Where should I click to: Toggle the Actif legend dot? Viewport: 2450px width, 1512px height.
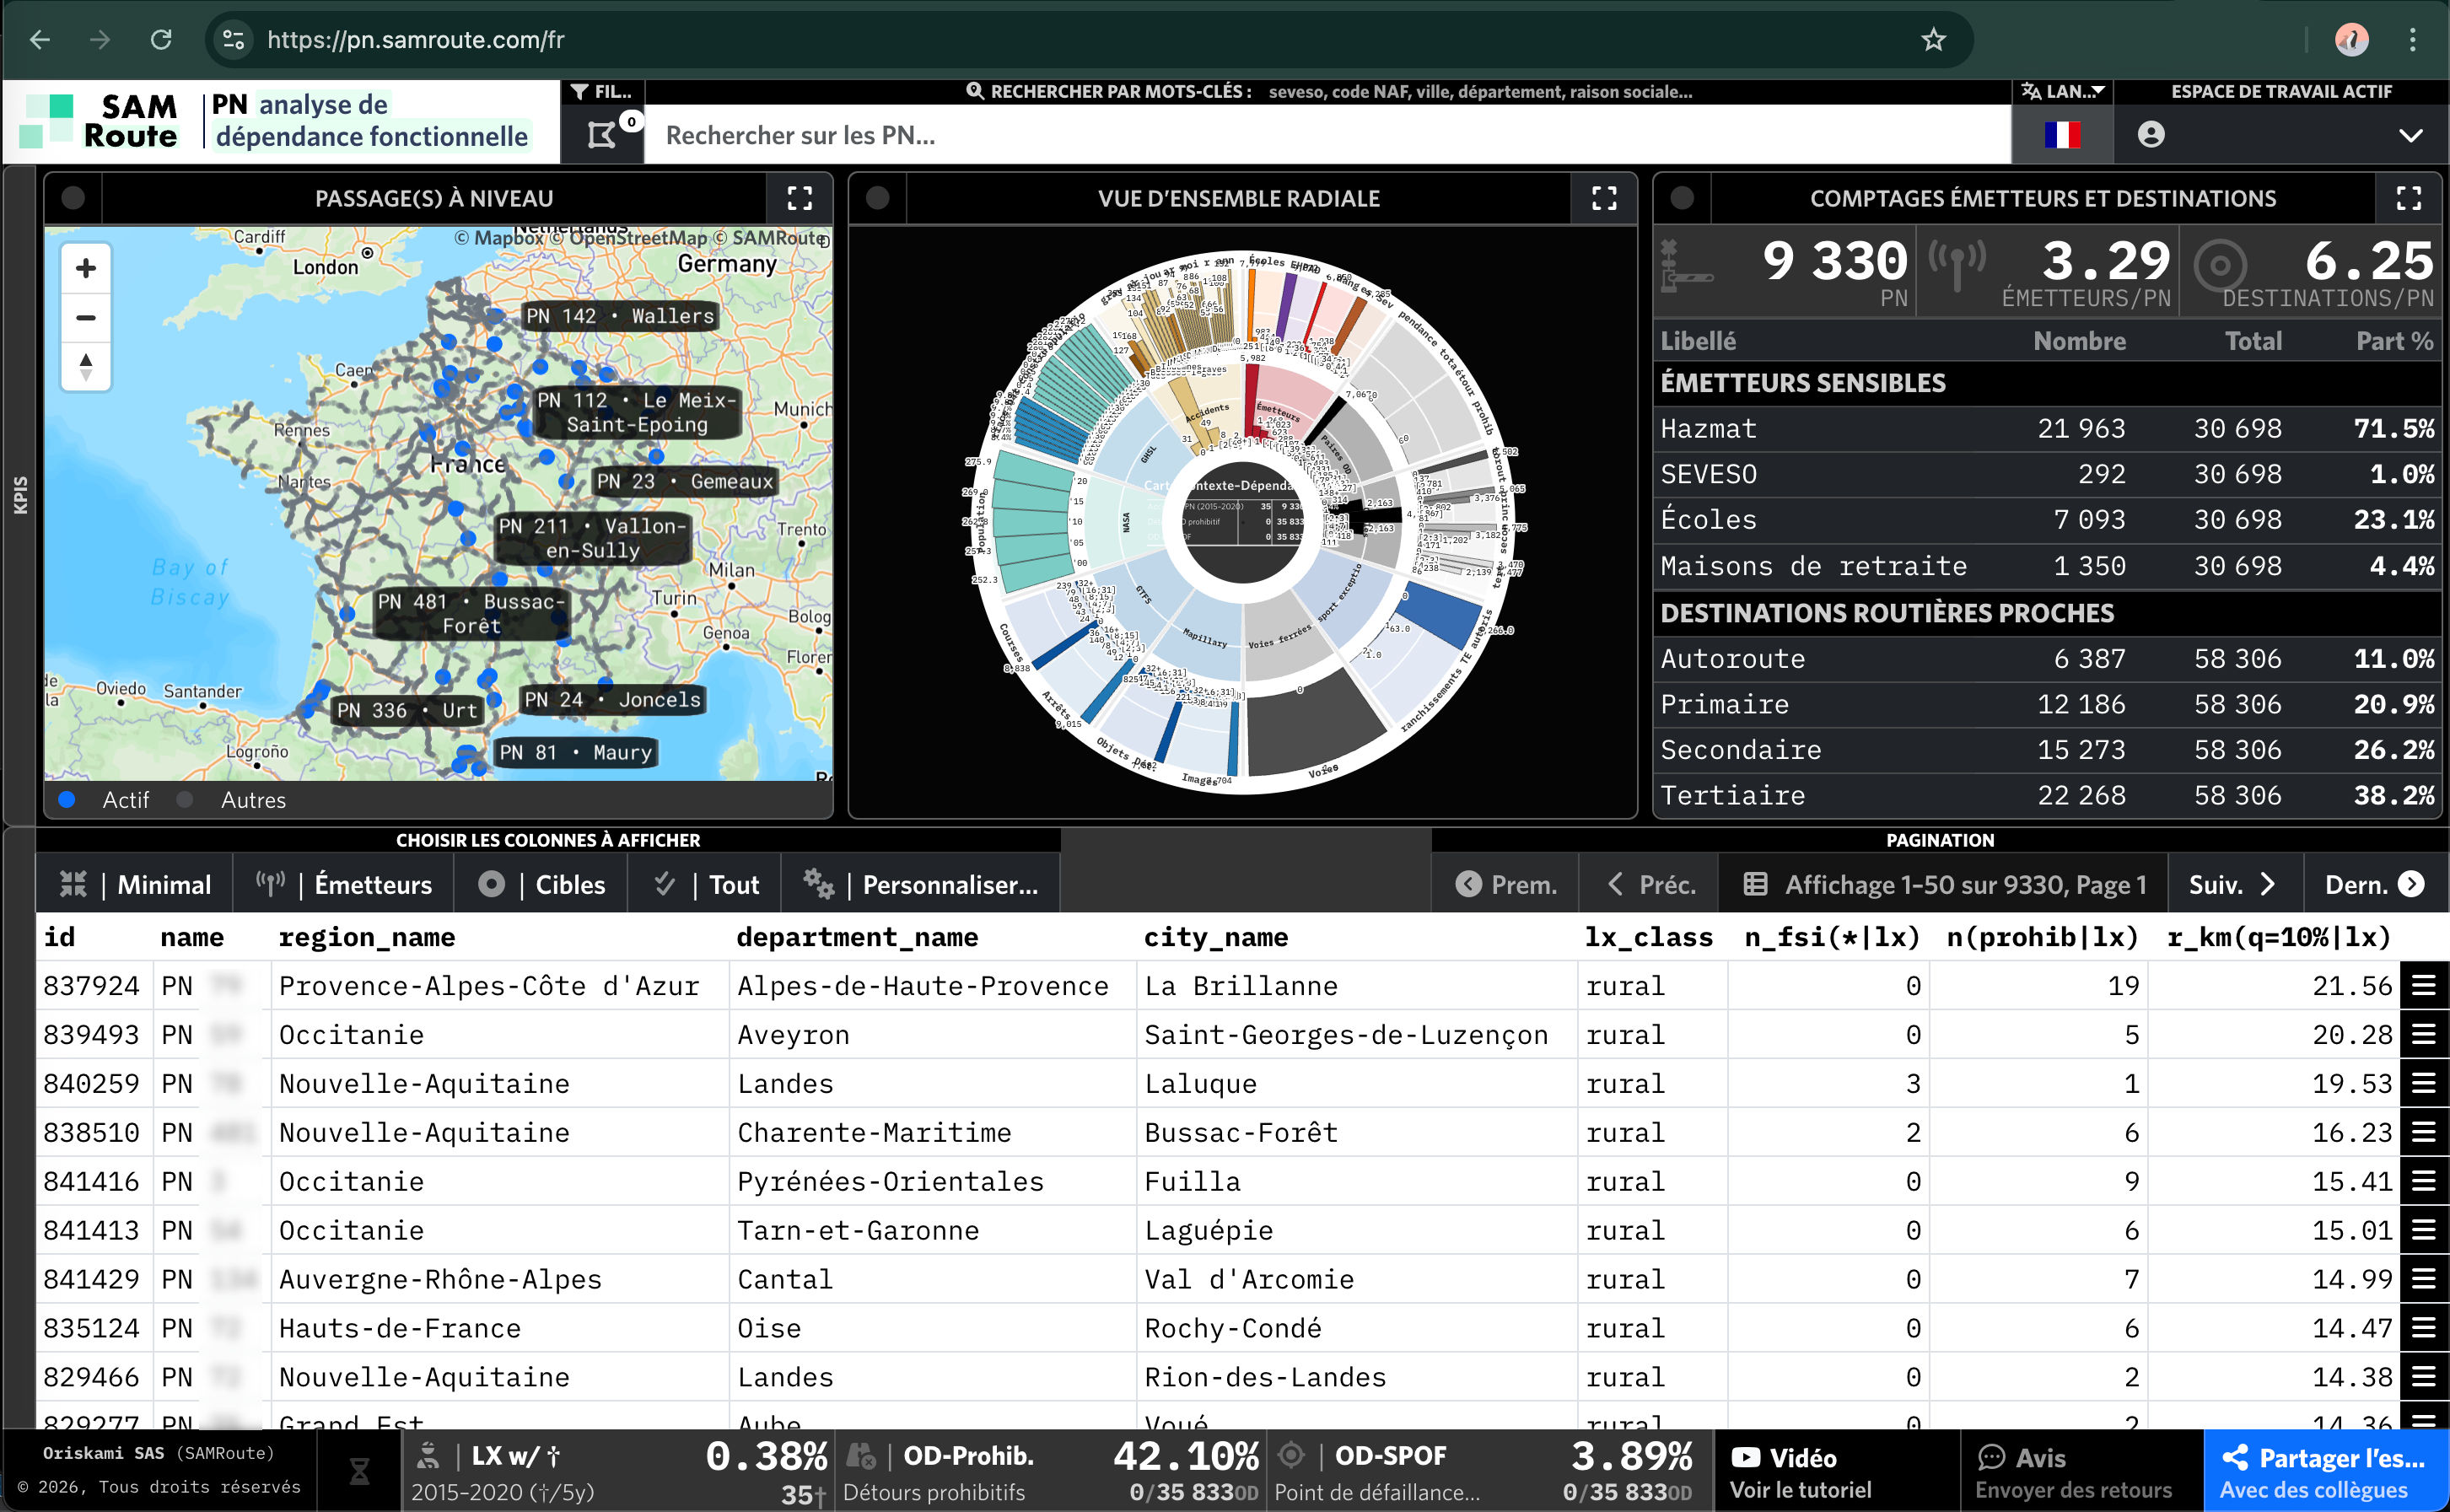tap(68, 800)
